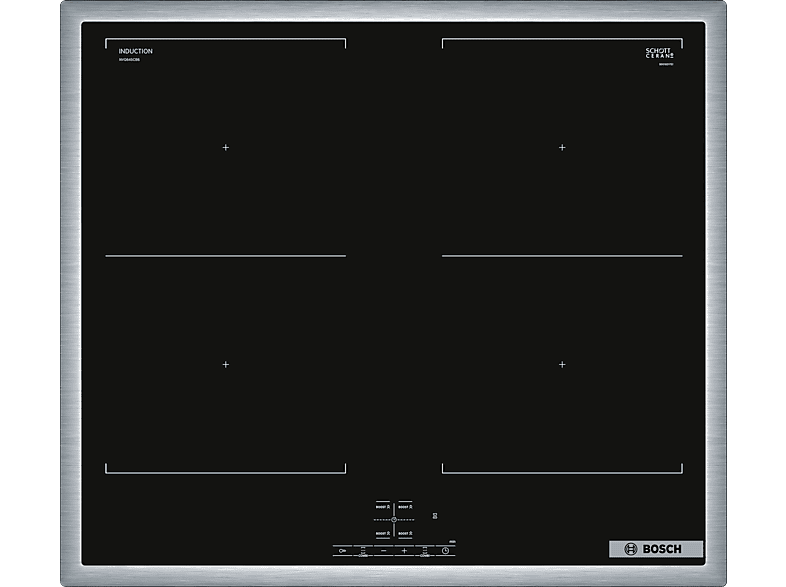Toggle the left Combi zone control

click(x=363, y=551)
